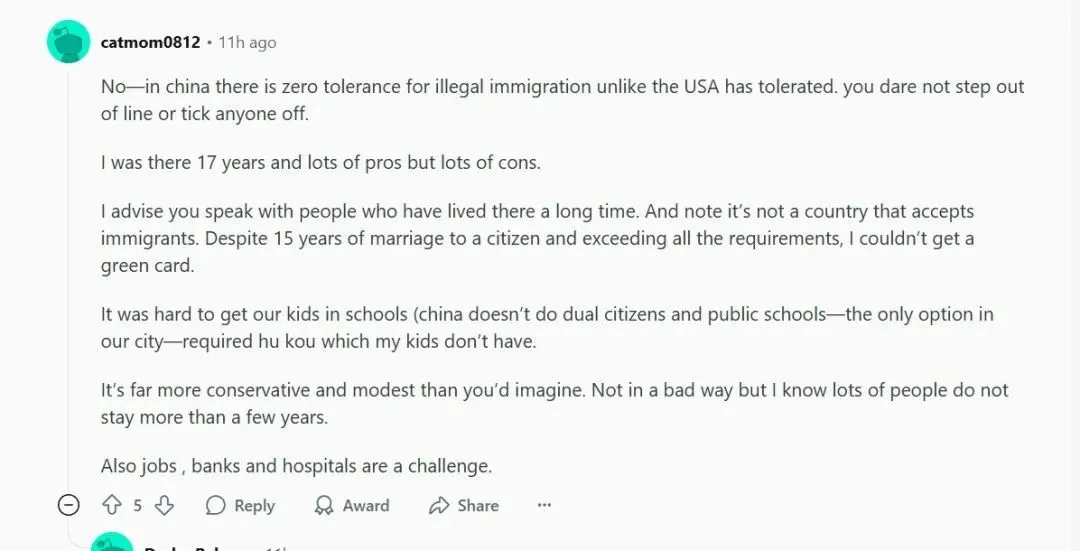1080x551 pixels.
Task: Click the '11h ago' timestamp permalink
Action: [247, 42]
